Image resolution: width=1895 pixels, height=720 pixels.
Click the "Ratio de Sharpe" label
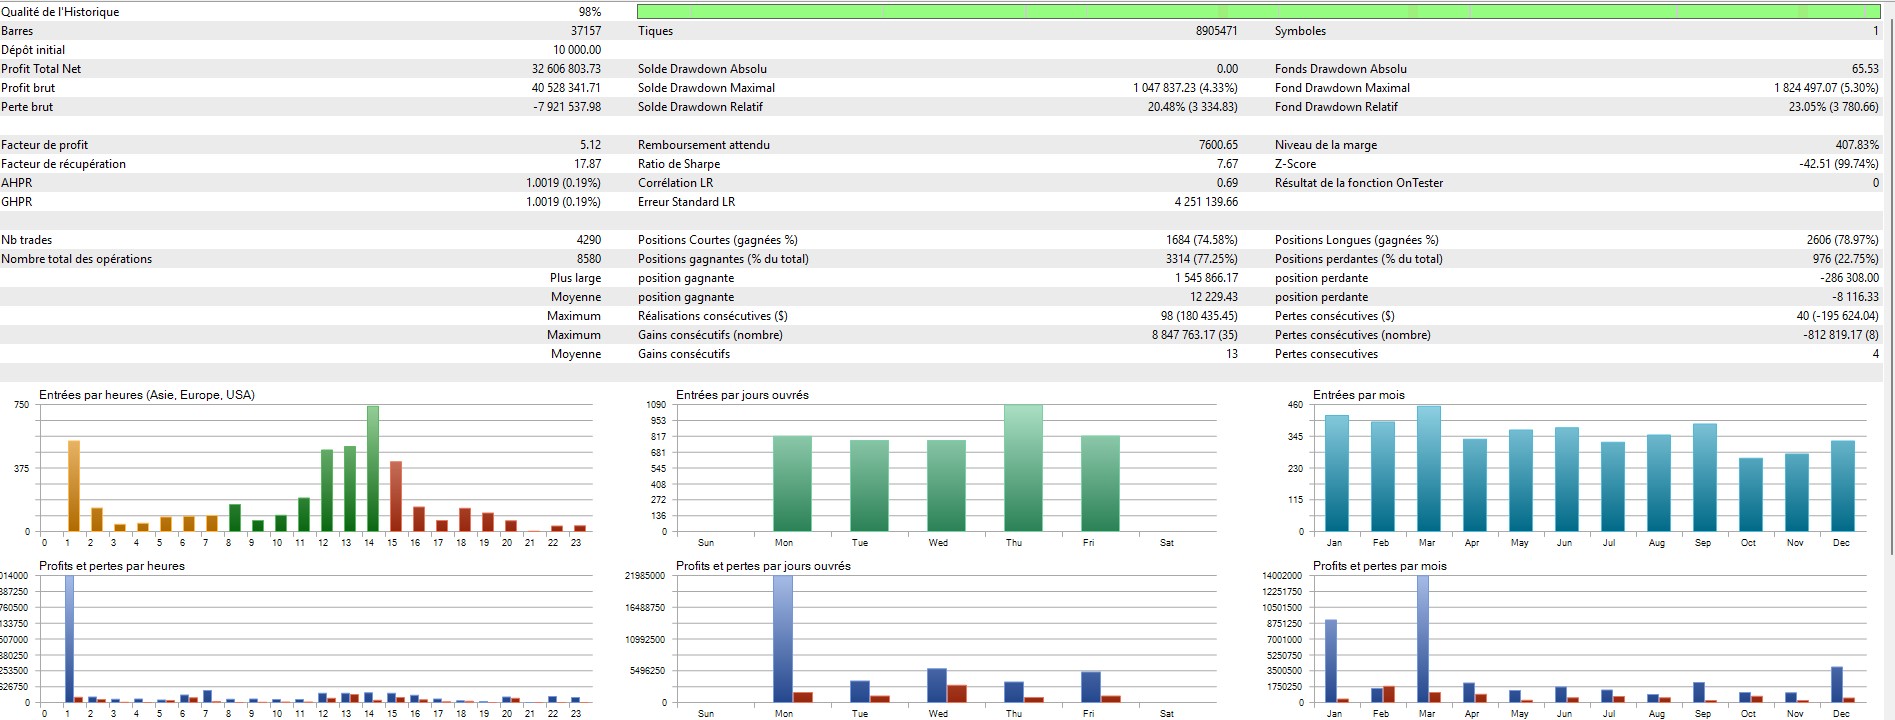tap(679, 164)
